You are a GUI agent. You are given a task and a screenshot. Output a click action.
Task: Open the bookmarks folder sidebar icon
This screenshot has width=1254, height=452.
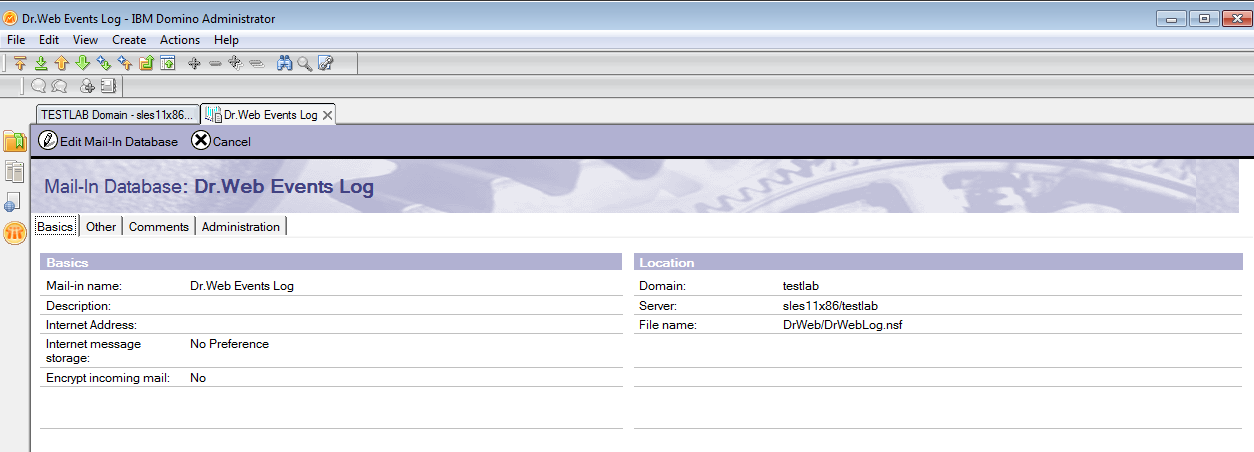pyautogui.click(x=15, y=141)
